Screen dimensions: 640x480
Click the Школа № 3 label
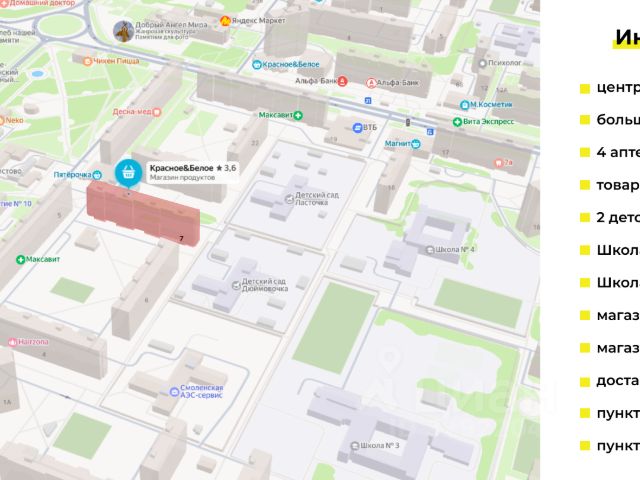click(380, 445)
